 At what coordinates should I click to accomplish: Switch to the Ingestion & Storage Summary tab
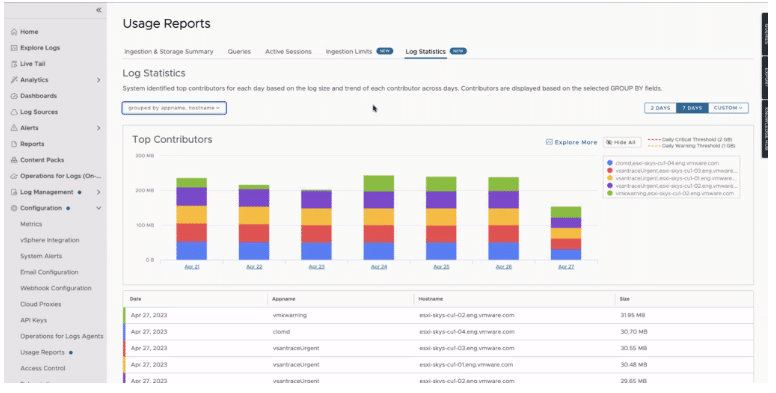click(169, 51)
